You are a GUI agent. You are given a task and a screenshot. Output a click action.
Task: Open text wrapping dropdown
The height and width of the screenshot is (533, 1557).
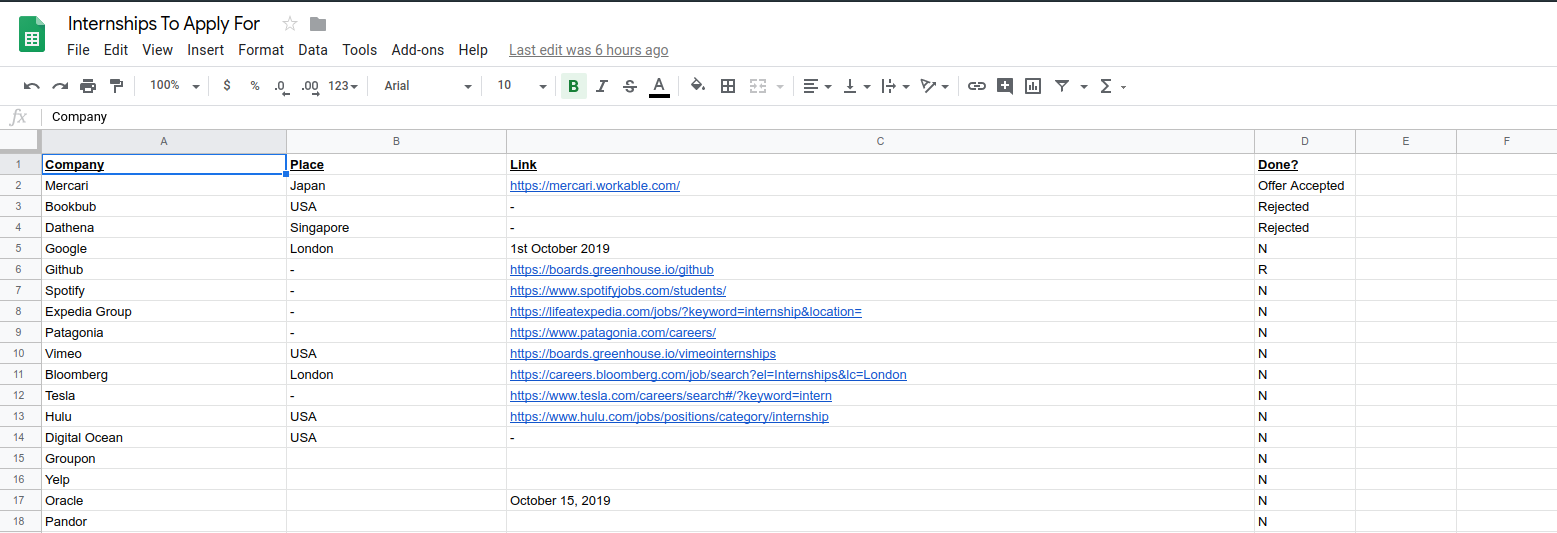(895, 86)
